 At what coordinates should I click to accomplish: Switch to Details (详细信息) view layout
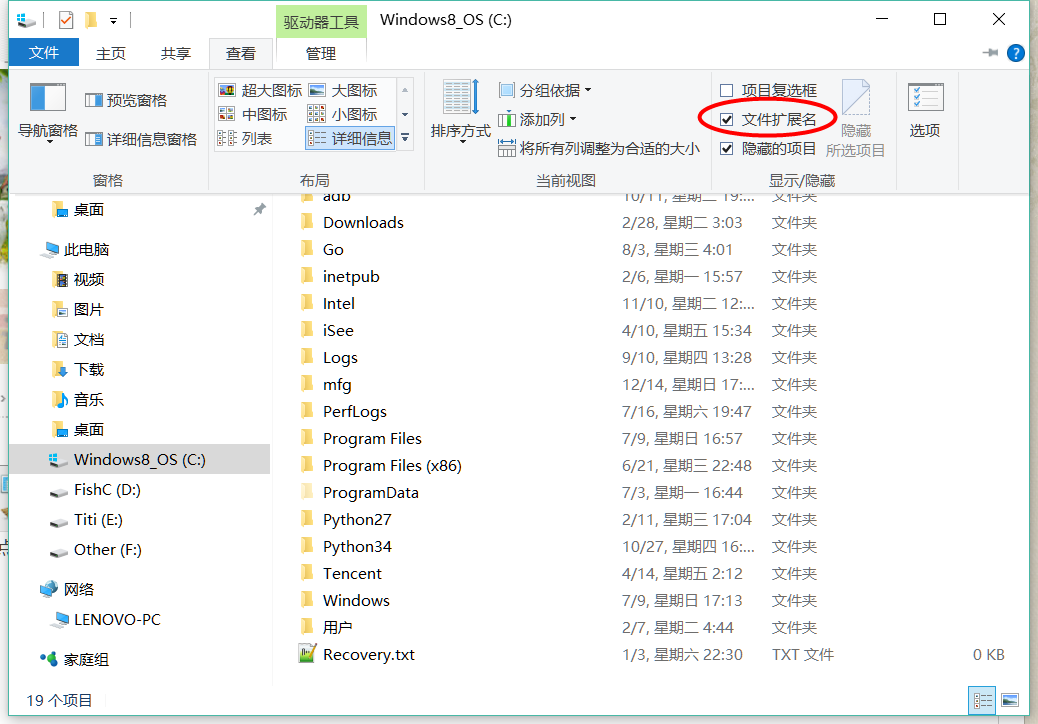click(x=350, y=139)
